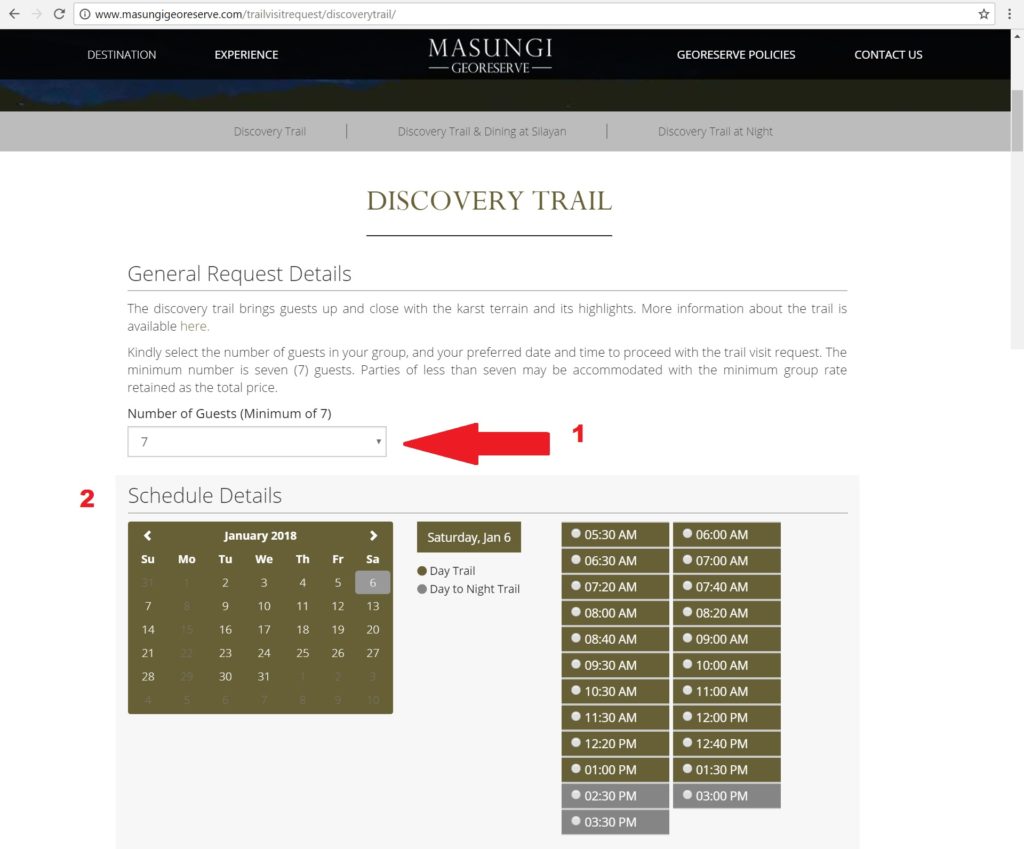Follow the 'here' link for trail information
The height and width of the screenshot is (849, 1024).
click(193, 326)
